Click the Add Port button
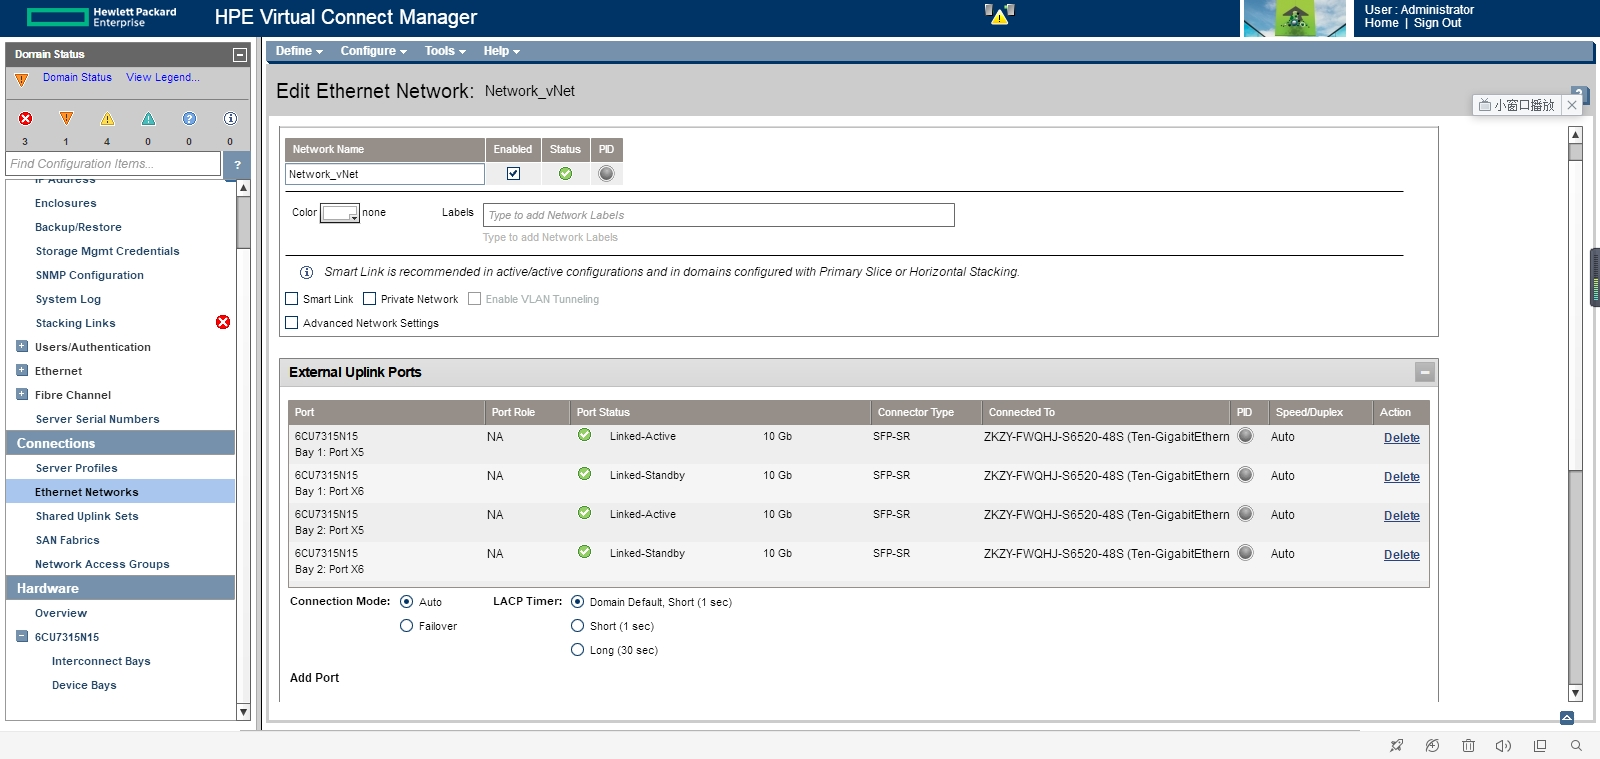 coord(314,678)
